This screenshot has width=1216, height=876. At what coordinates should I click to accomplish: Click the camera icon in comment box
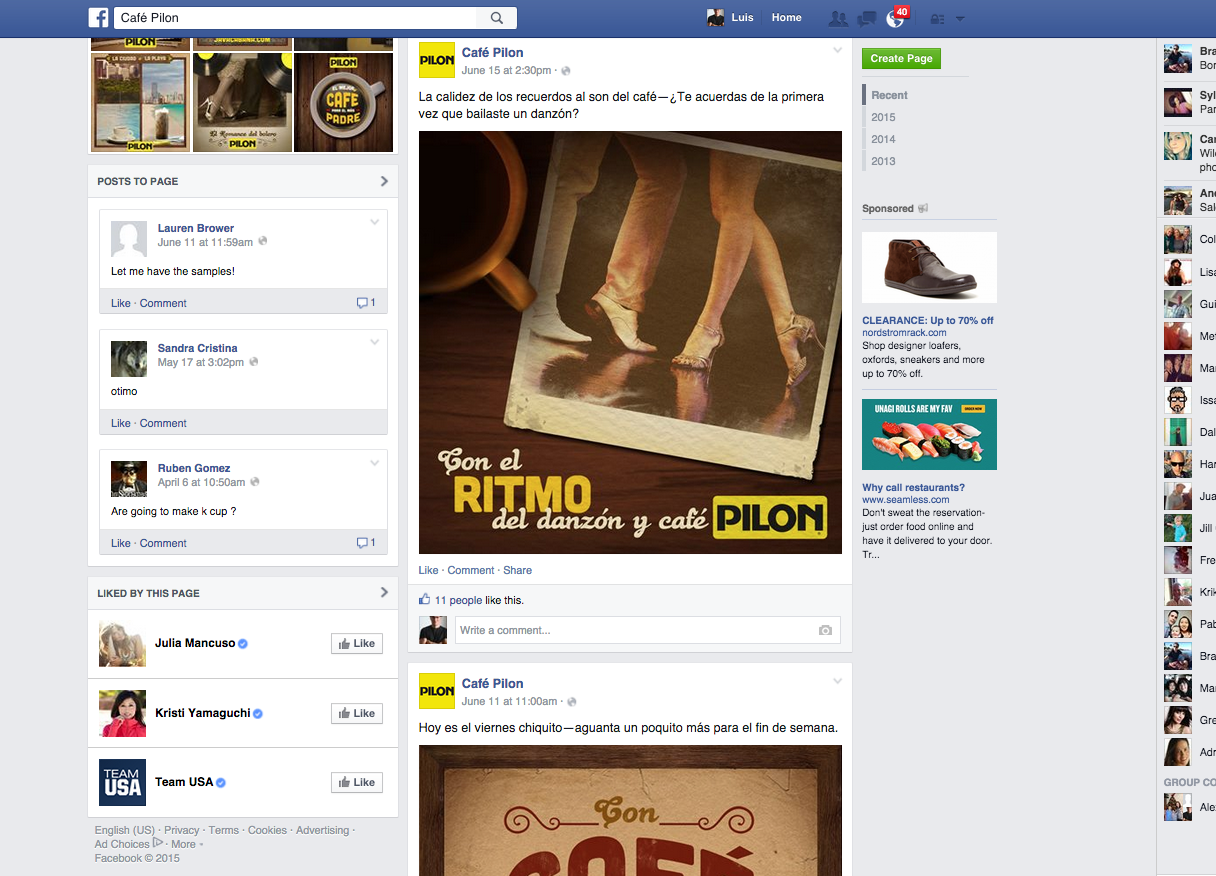(x=825, y=630)
